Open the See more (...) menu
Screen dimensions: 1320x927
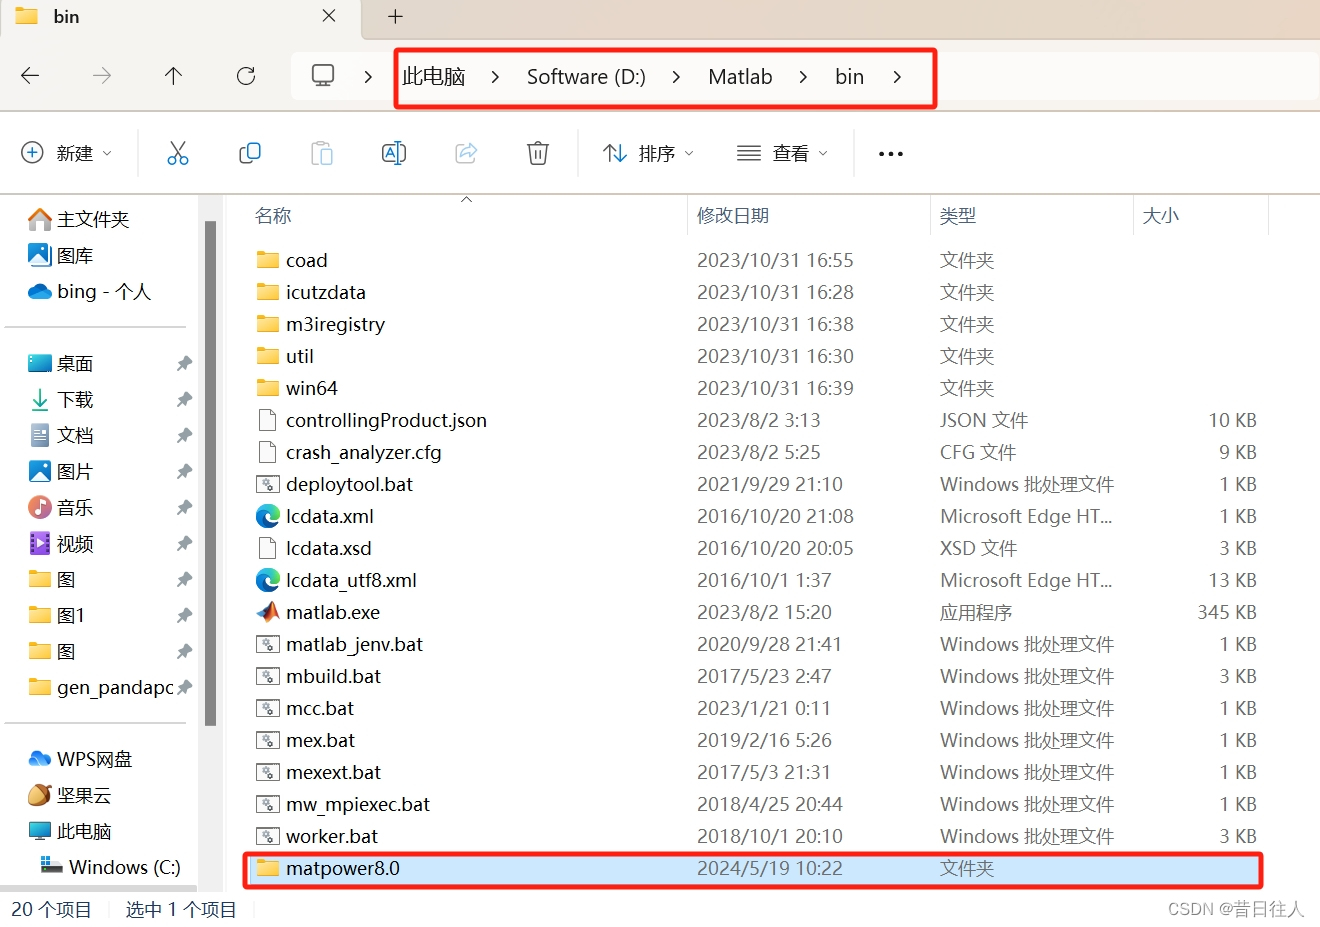tap(890, 152)
